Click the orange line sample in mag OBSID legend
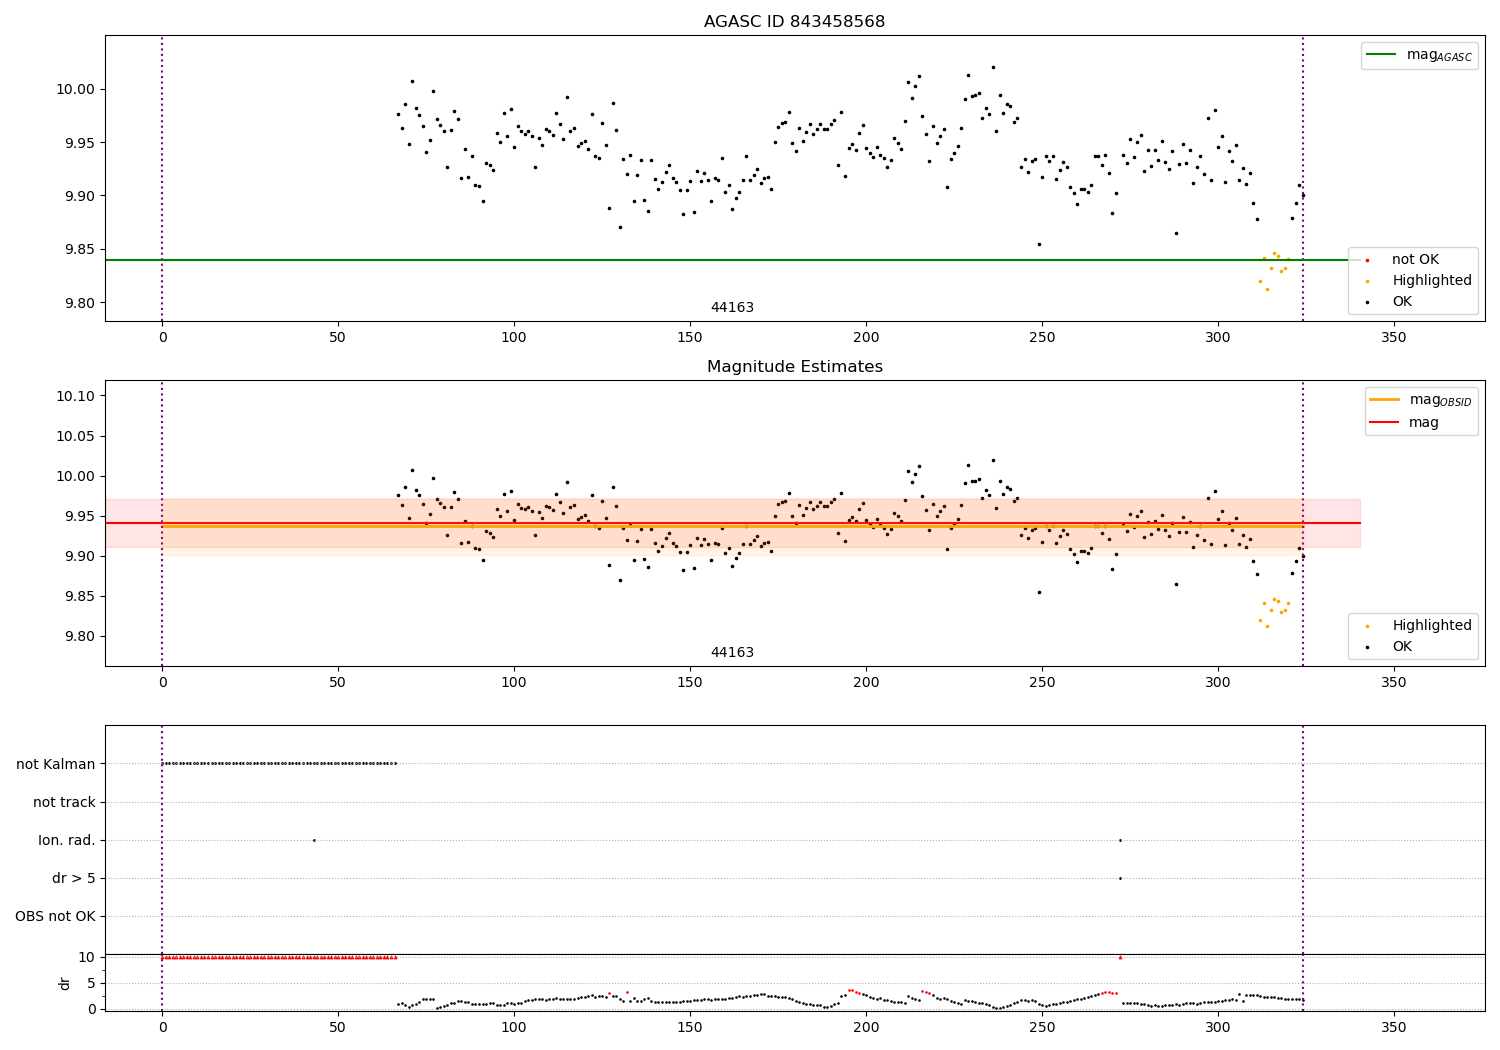Image resolution: width=1500 pixels, height=1050 pixels. 1385,400
